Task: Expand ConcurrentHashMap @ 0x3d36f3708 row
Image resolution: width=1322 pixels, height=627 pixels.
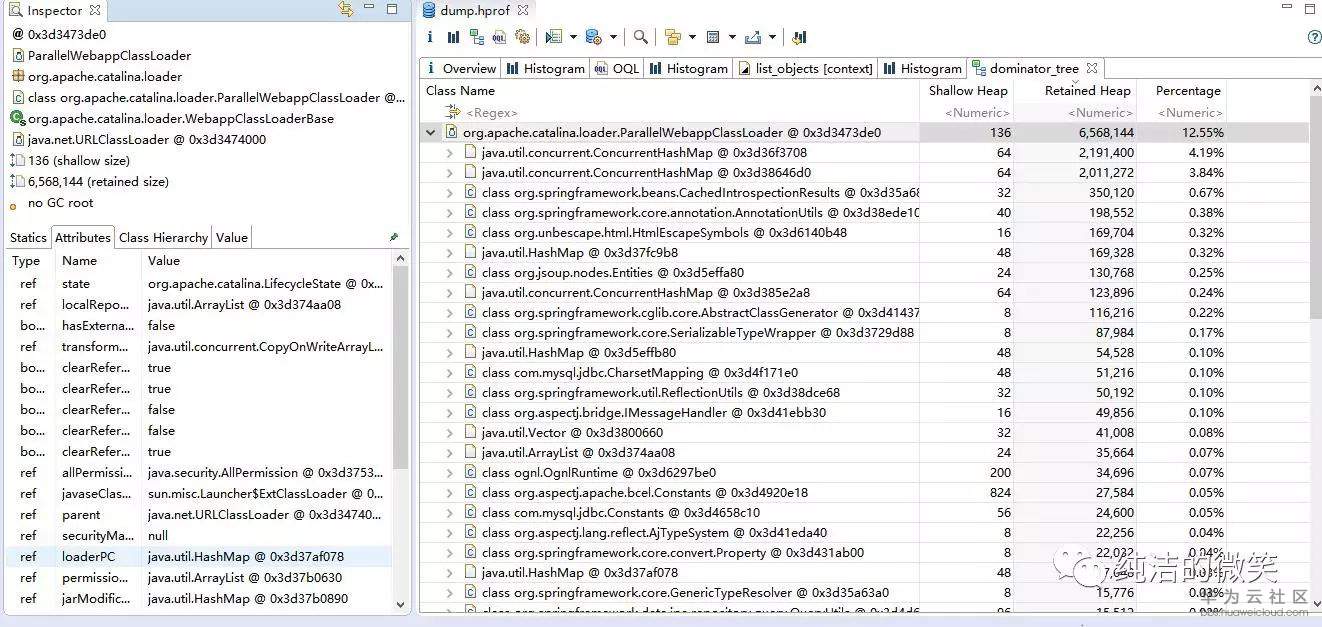Action: tap(450, 152)
